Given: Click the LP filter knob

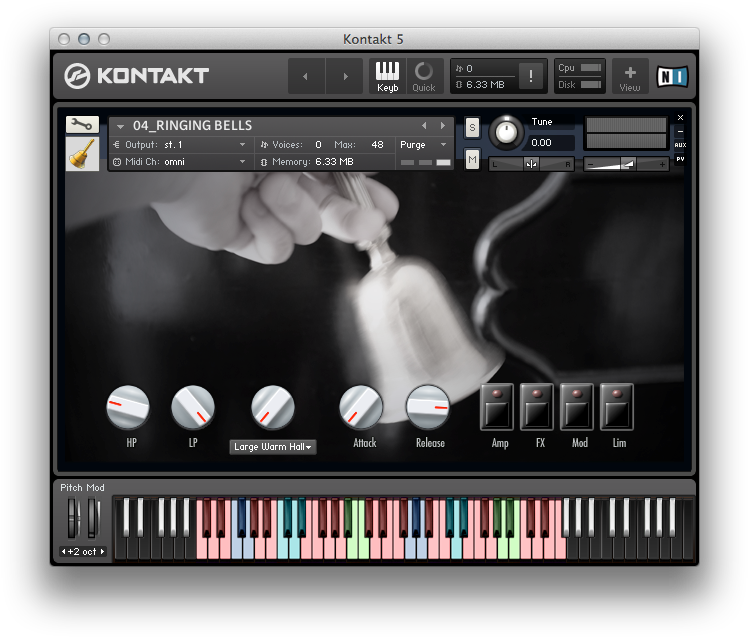Looking at the screenshot, I should tap(193, 407).
